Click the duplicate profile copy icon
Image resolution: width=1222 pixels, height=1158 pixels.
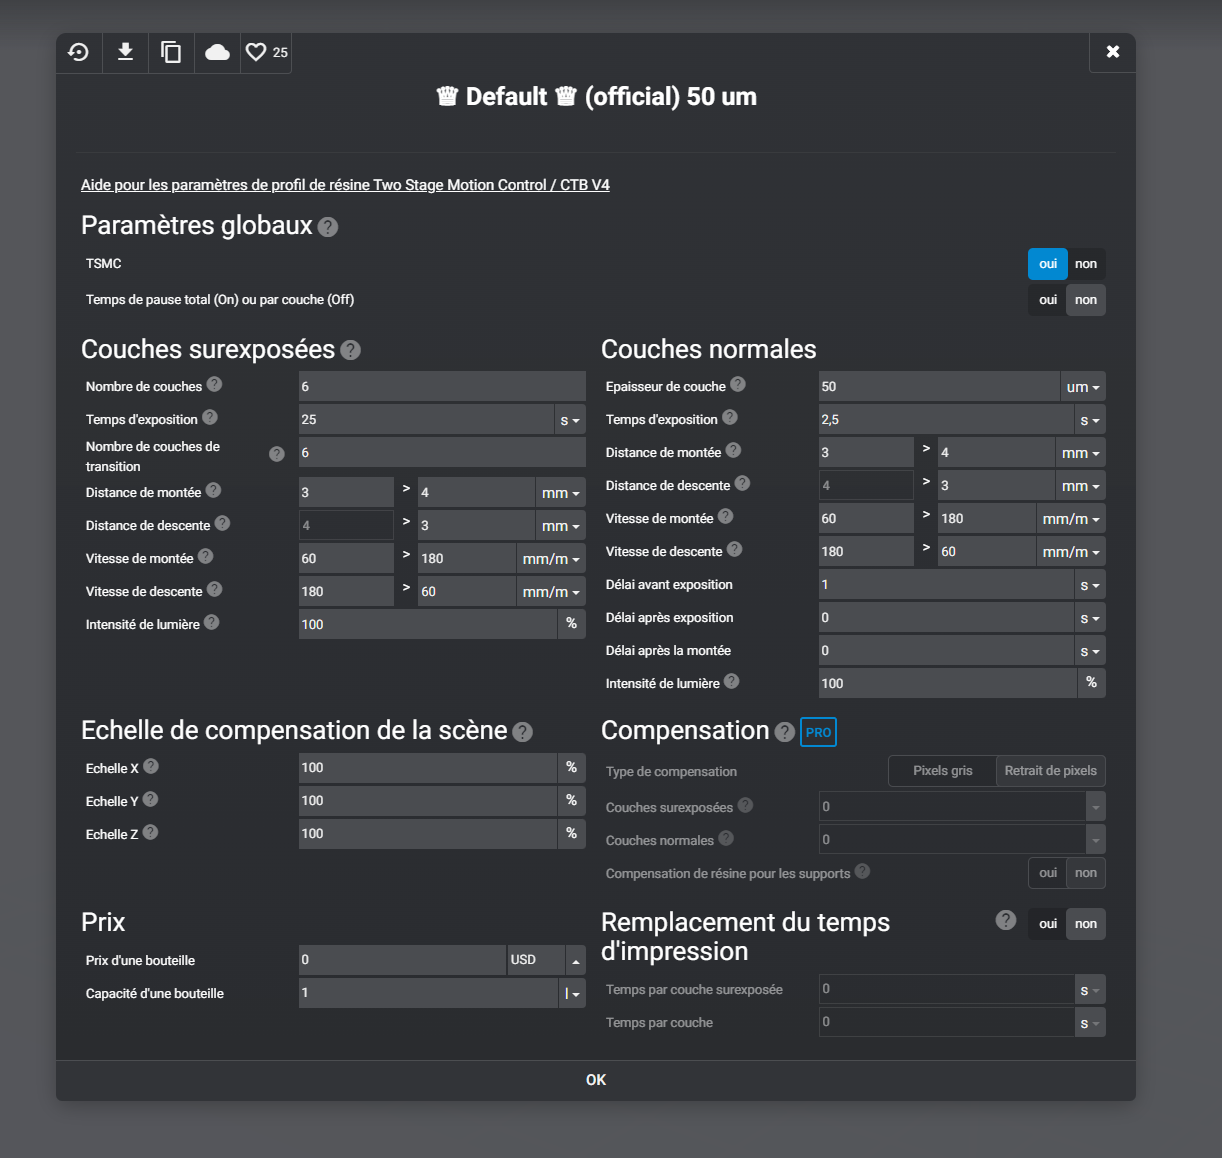(171, 52)
